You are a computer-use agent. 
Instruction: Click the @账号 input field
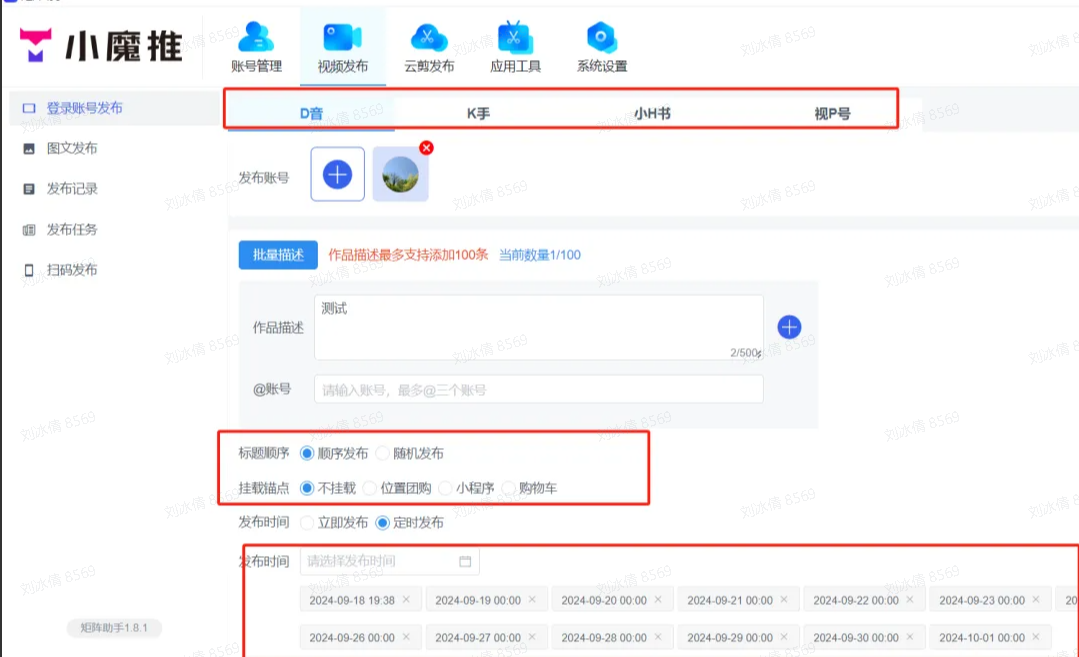click(538, 389)
